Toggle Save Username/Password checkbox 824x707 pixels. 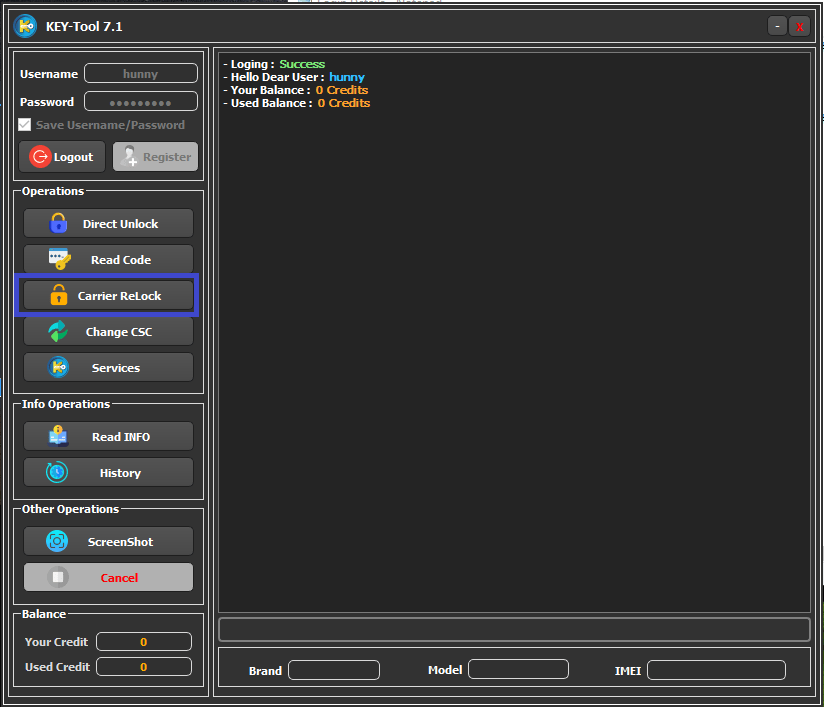pyautogui.click(x=25, y=125)
